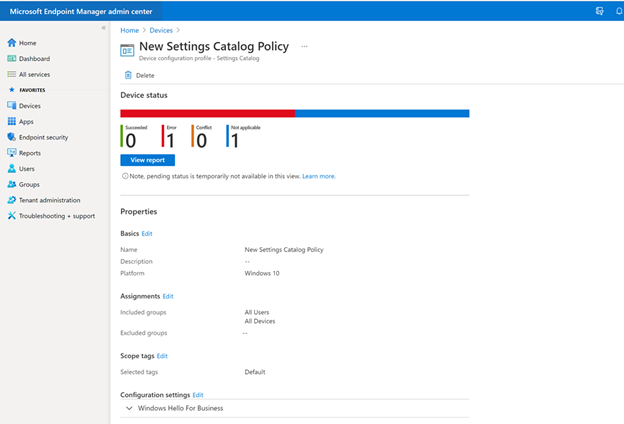Viewport: 624px width, 424px height.
Task: Click the Device status heading
Action: (x=144, y=95)
